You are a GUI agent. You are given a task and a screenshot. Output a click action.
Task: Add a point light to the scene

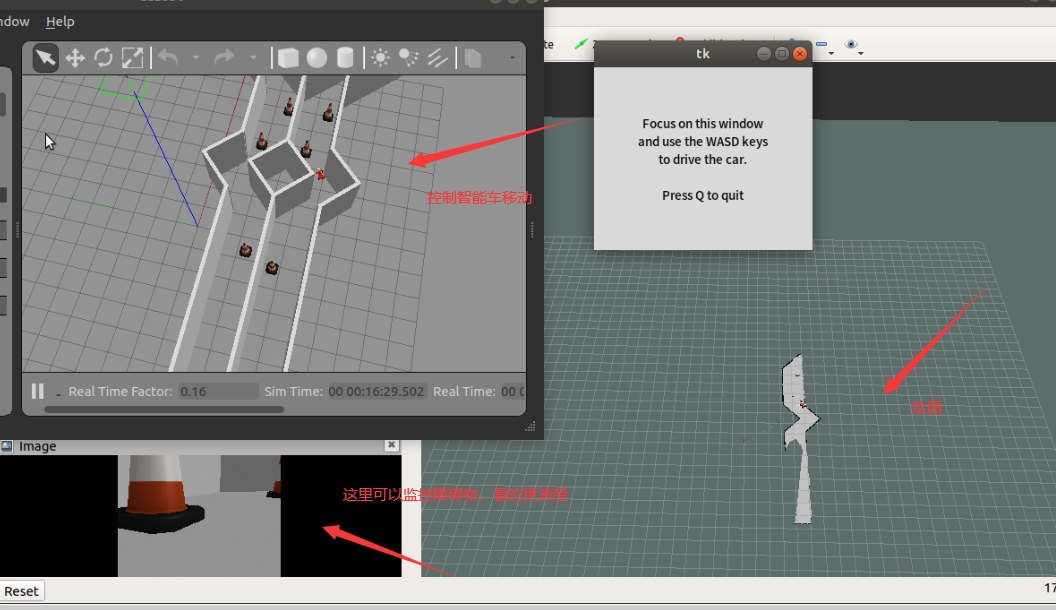[x=381, y=58]
